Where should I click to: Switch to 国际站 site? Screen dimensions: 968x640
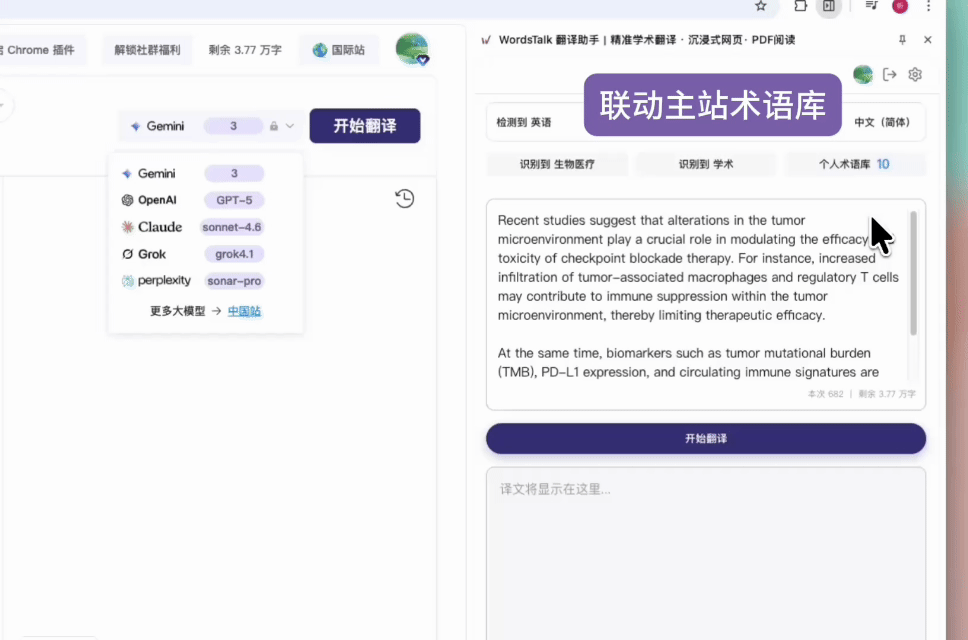click(339, 50)
